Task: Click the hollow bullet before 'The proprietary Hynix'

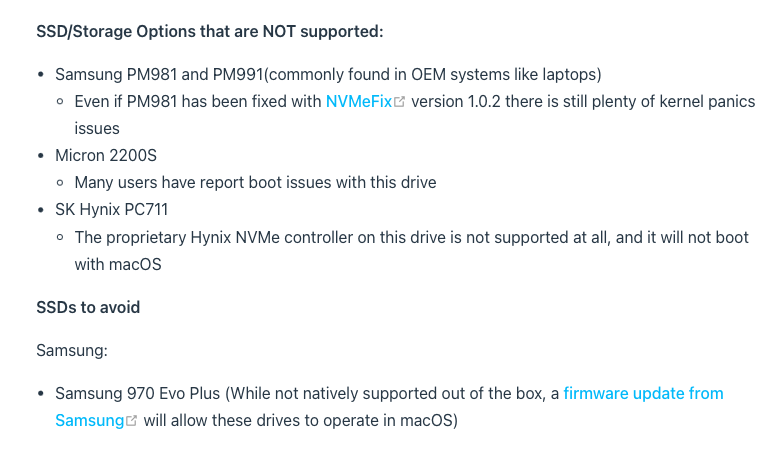Action: [x=61, y=238]
